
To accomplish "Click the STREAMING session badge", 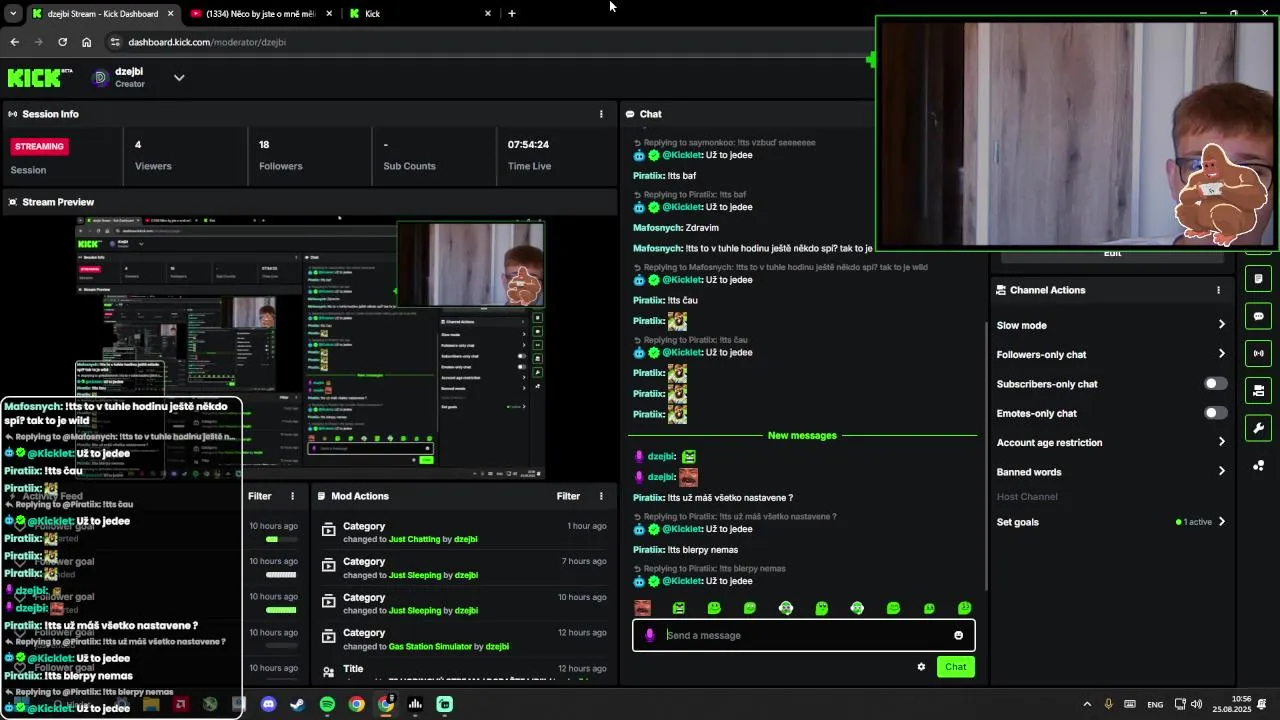I will click(x=39, y=146).
